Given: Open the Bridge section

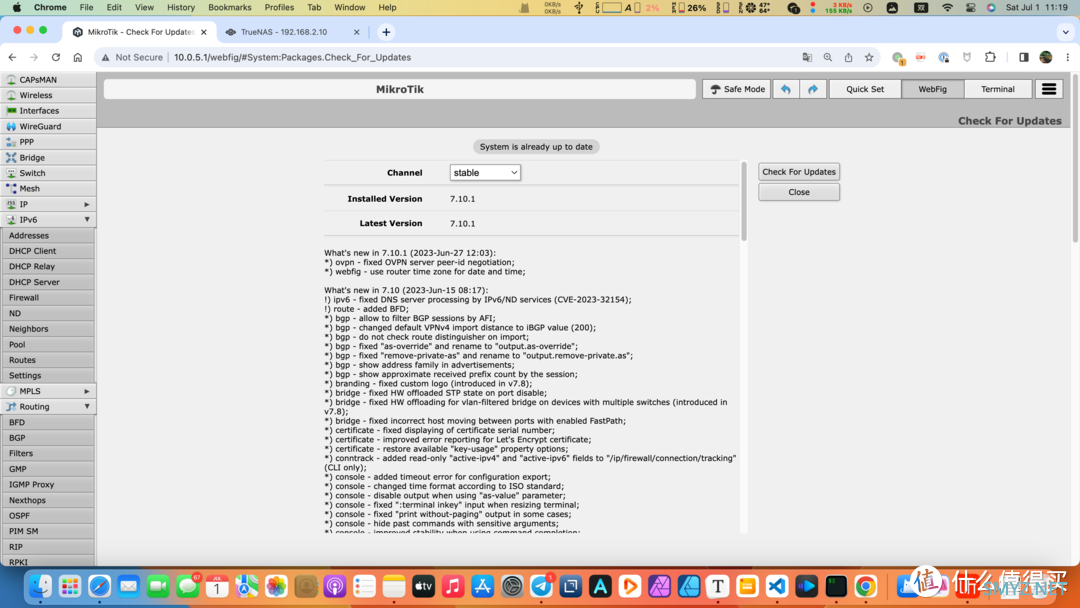Looking at the screenshot, I should pyautogui.click(x=48, y=158).
